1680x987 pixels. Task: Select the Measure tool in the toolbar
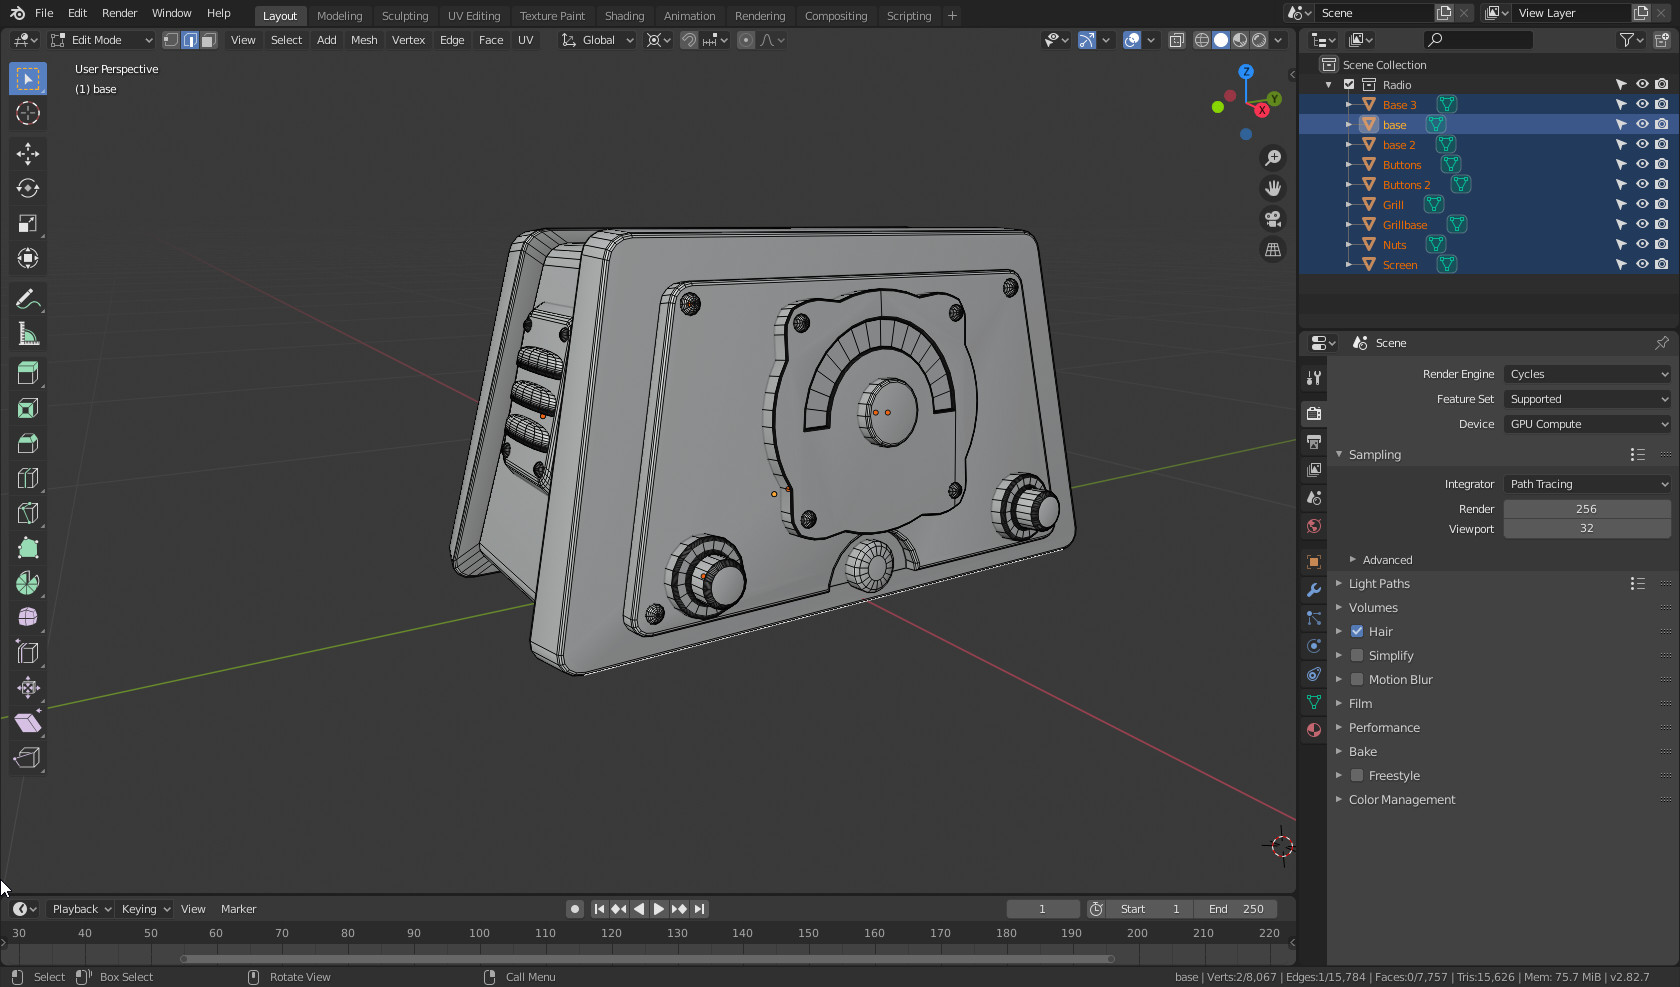coord(28,334)
